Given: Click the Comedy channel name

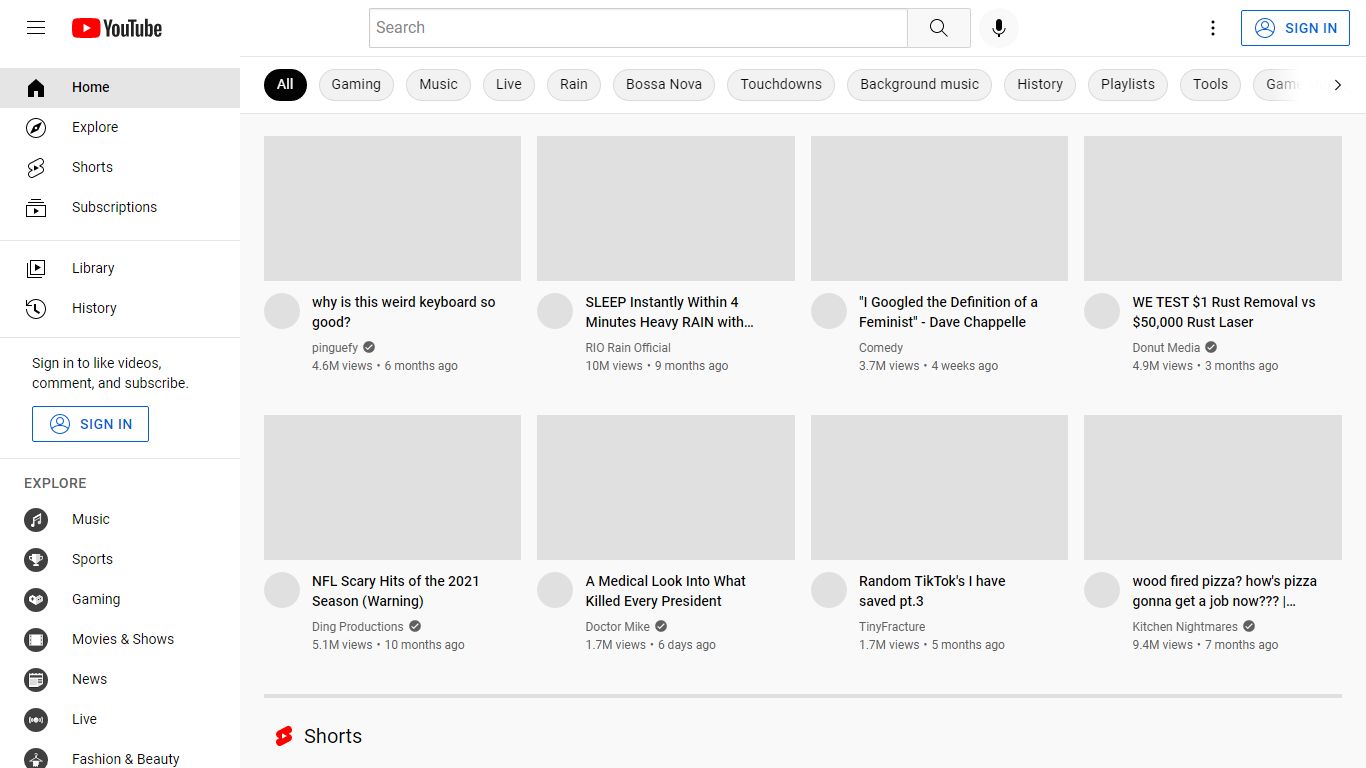Looking at the screenshot, I should coord(881,348).
